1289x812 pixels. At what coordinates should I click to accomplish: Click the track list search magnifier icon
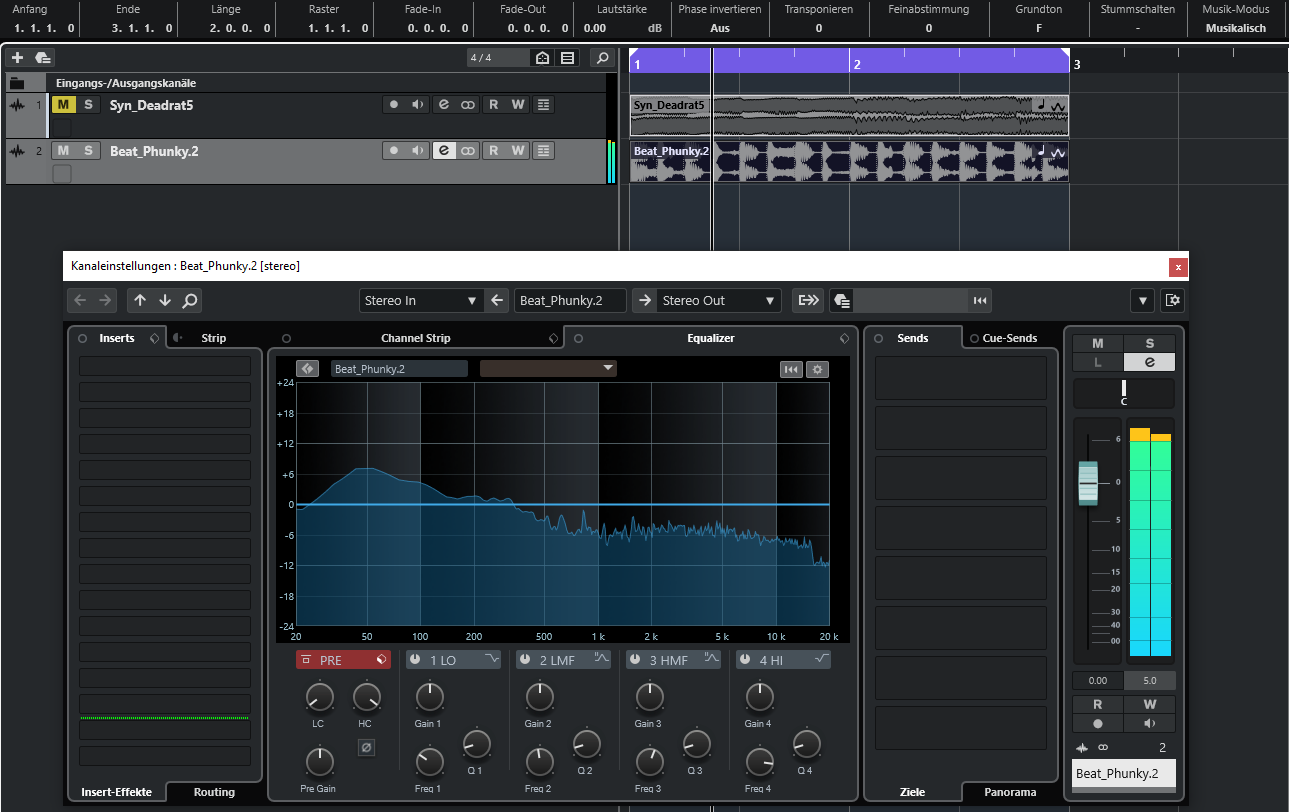point(601,58)
